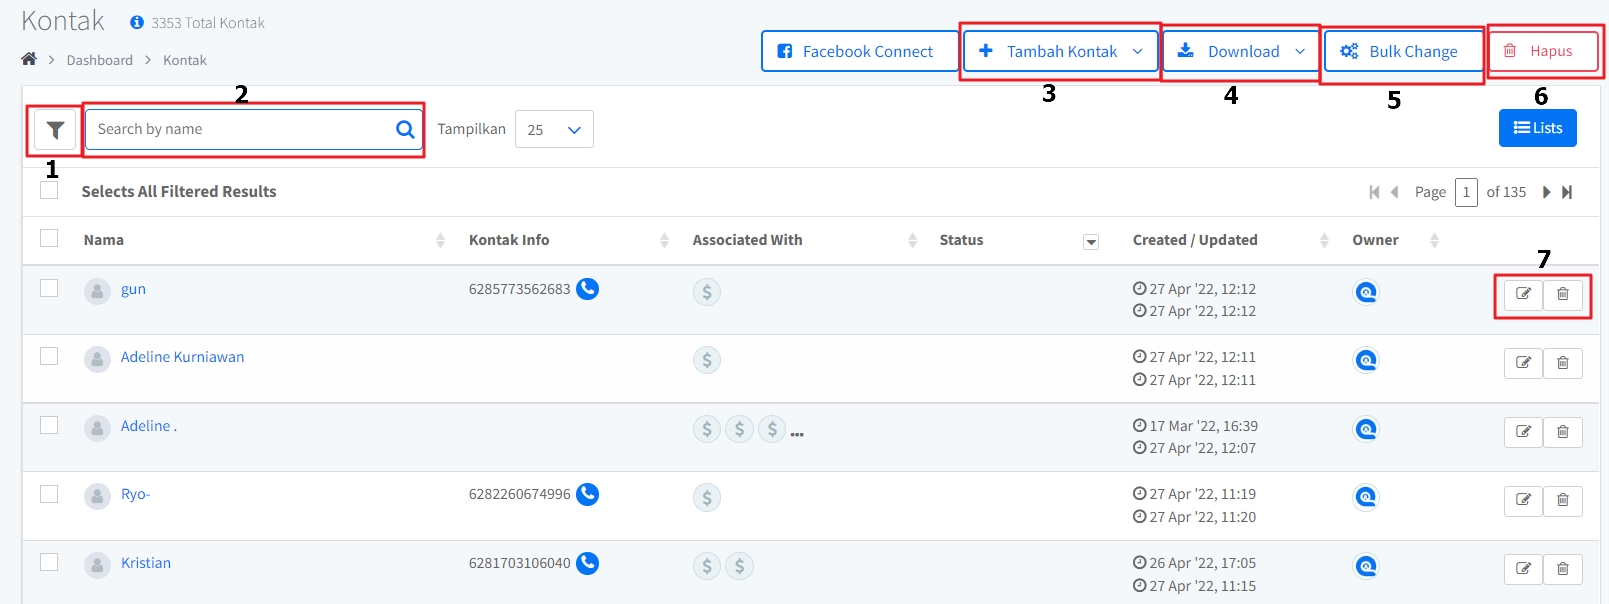1609x604 pixels.
Task: Expand the Tambah Kontak dropdown
Action: pyautogui.click(x=1138, y=51)
